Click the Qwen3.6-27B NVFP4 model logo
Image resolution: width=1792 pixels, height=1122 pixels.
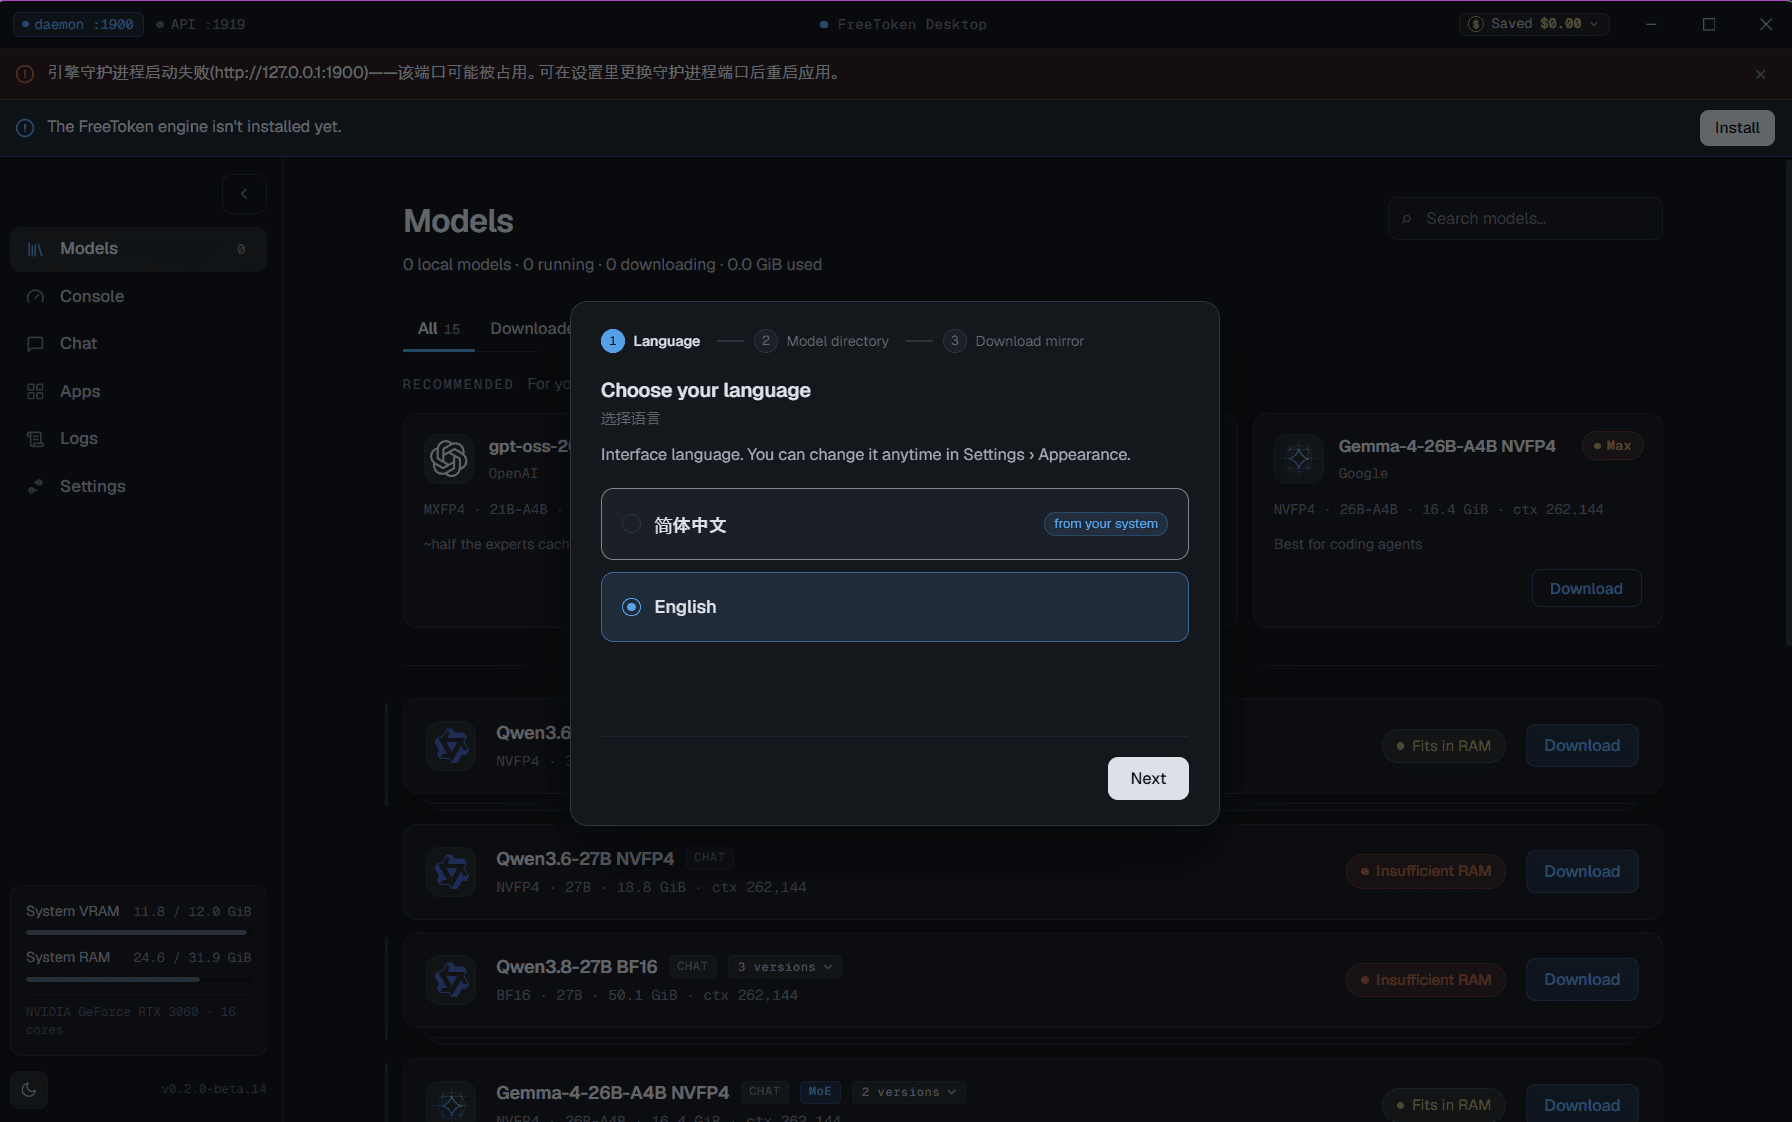coord(451,872)
